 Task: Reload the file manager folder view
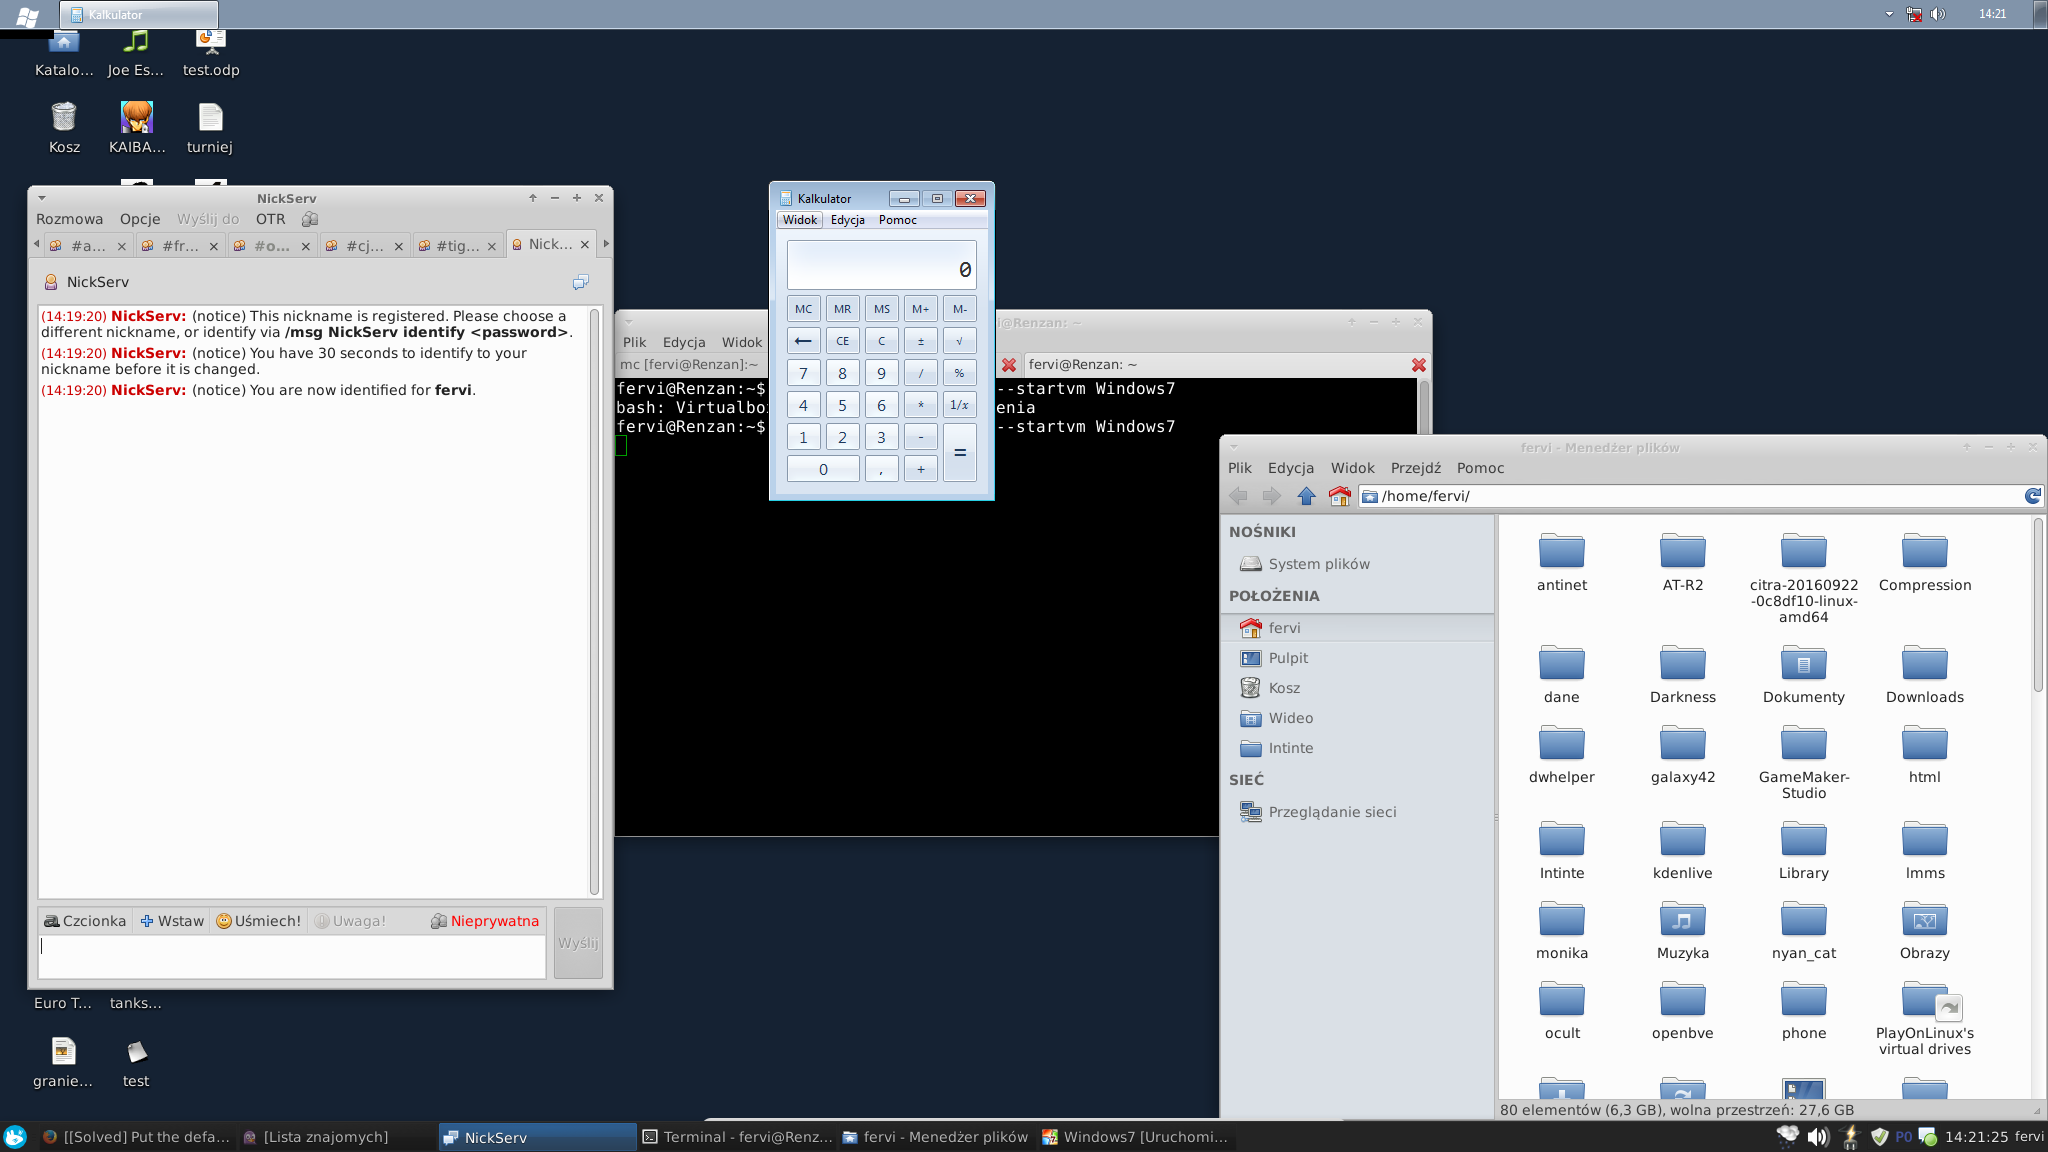point(2032,496)
